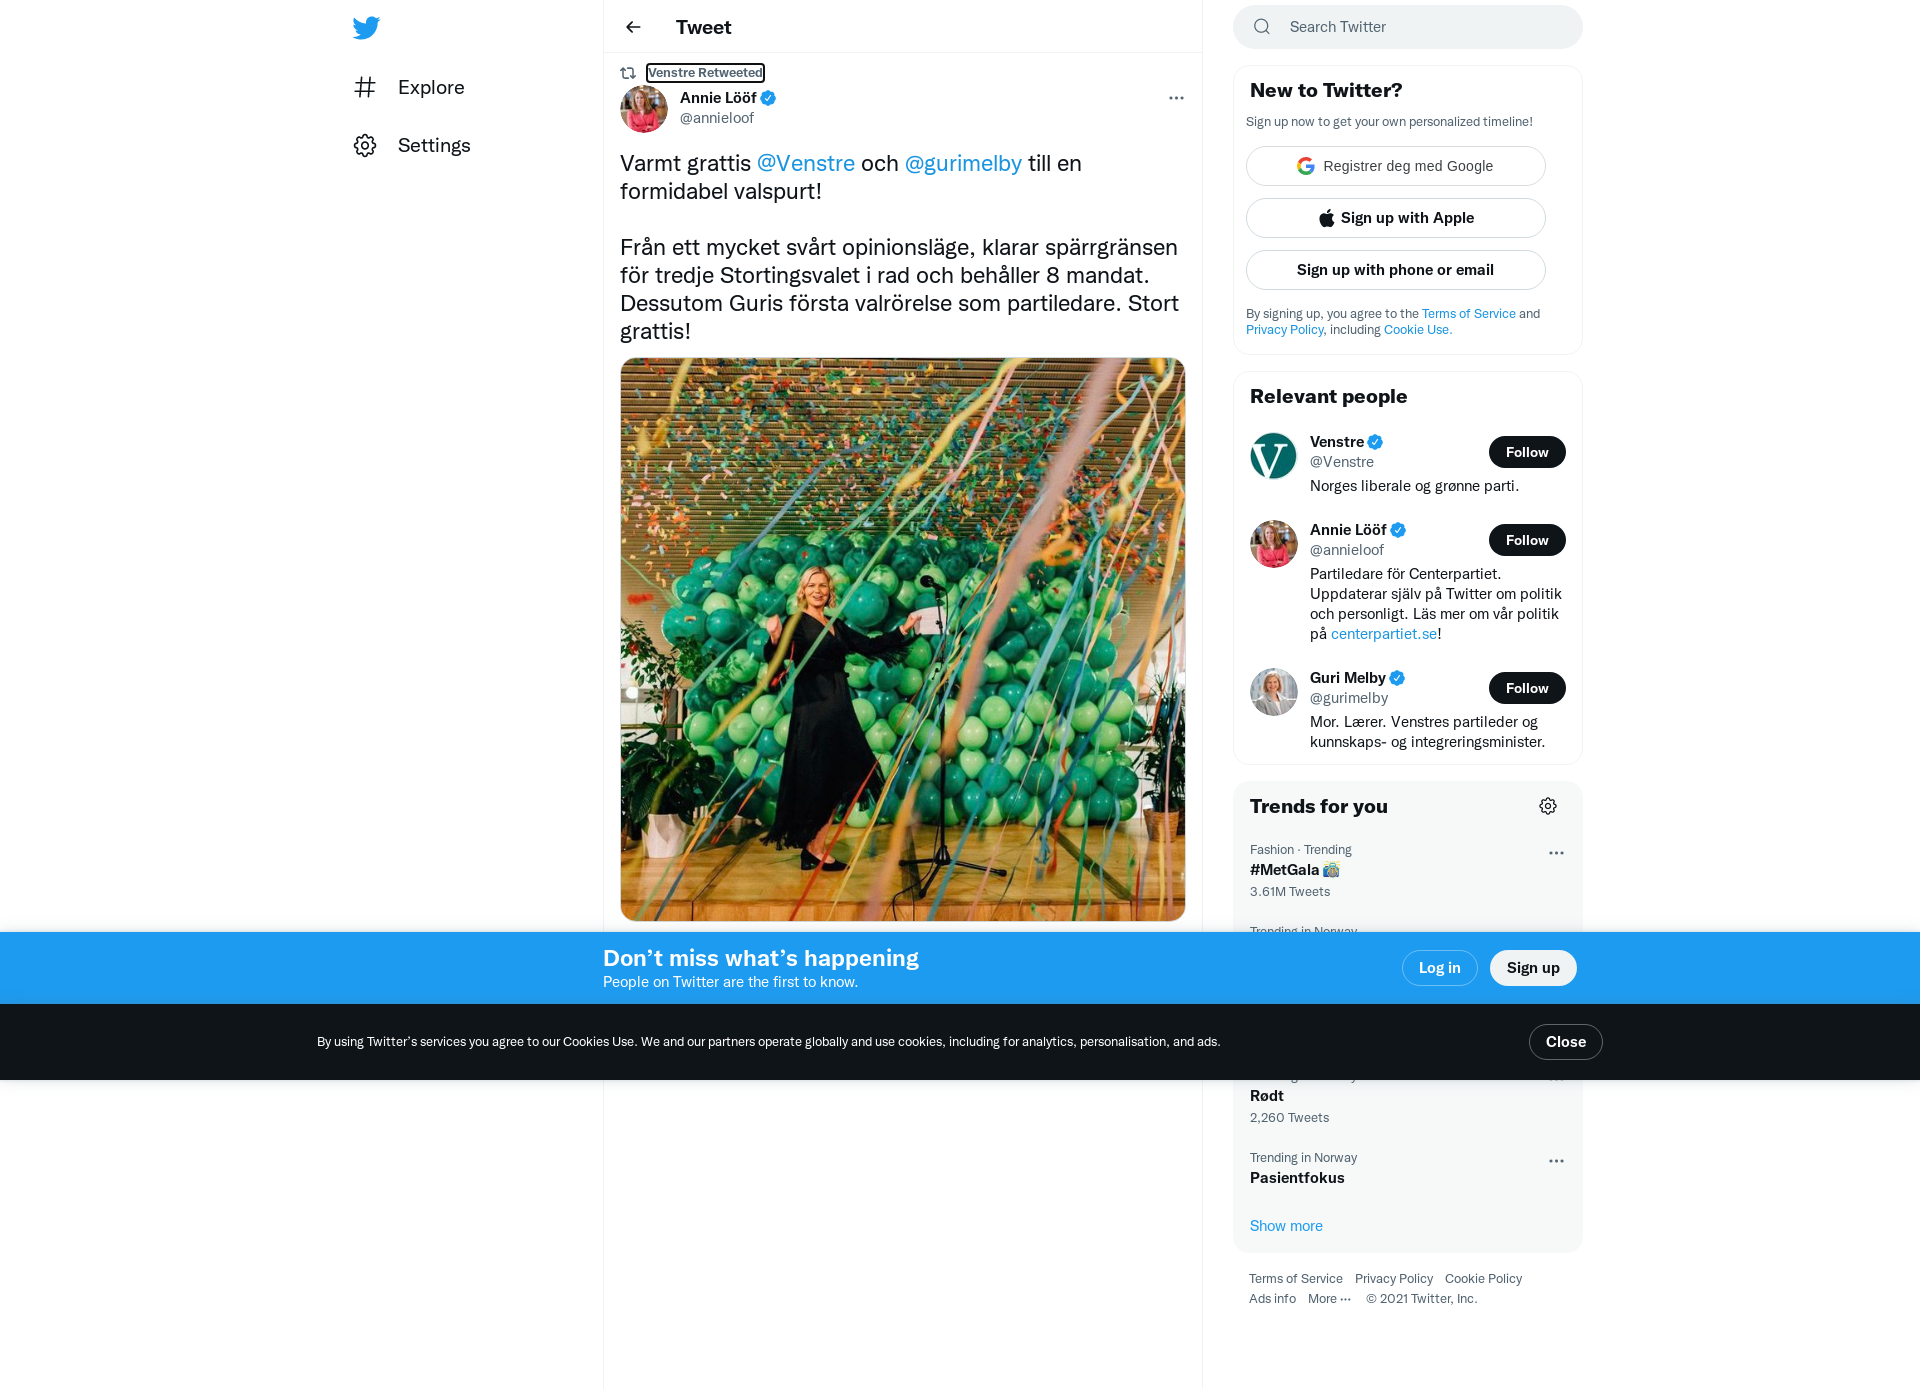
Task: Open Settings via the gear icon
Action: click(365, 145)
